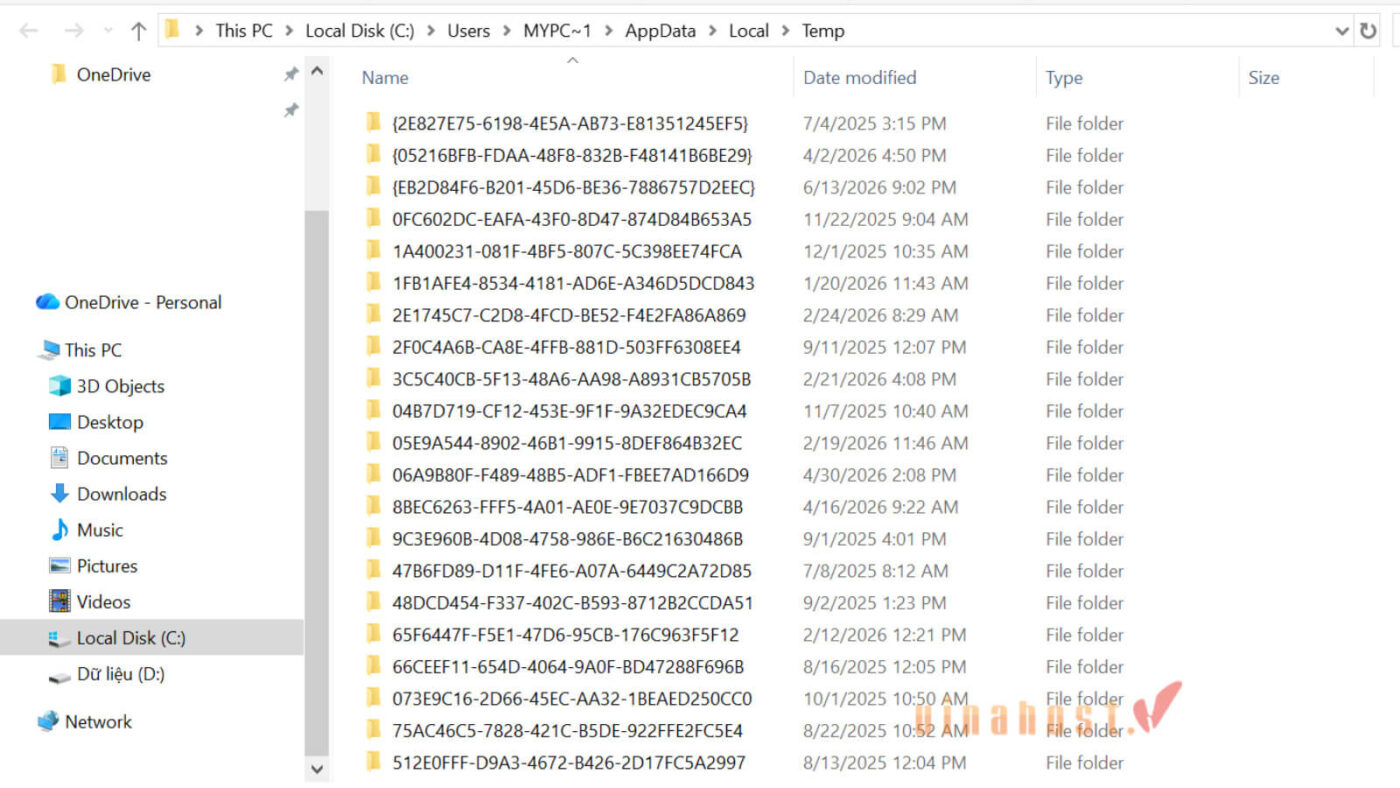Select Desktop in navigation pane
Image resolution: width=1400 pixels, height=788 pixels.
pos(110,422)
